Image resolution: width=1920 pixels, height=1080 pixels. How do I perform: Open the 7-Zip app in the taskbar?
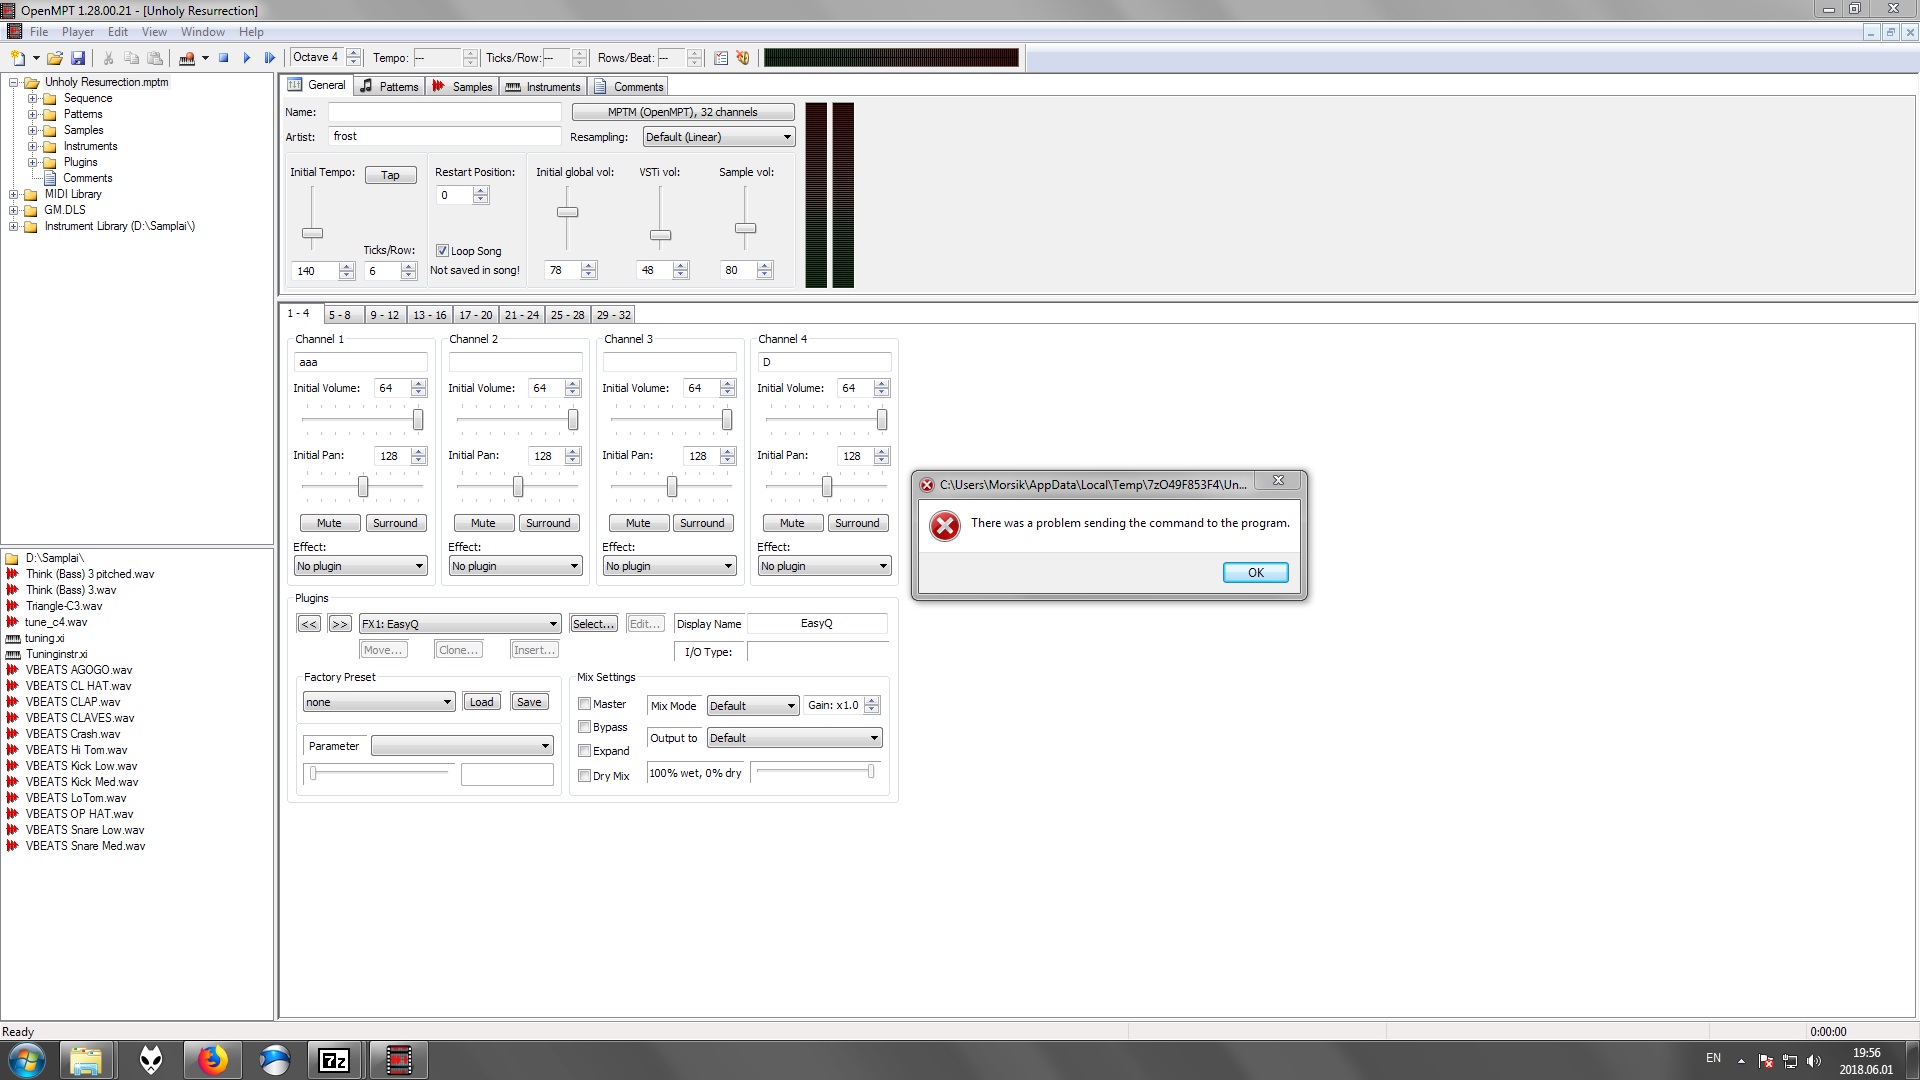pyautogui.click(x=334, y=1060)
